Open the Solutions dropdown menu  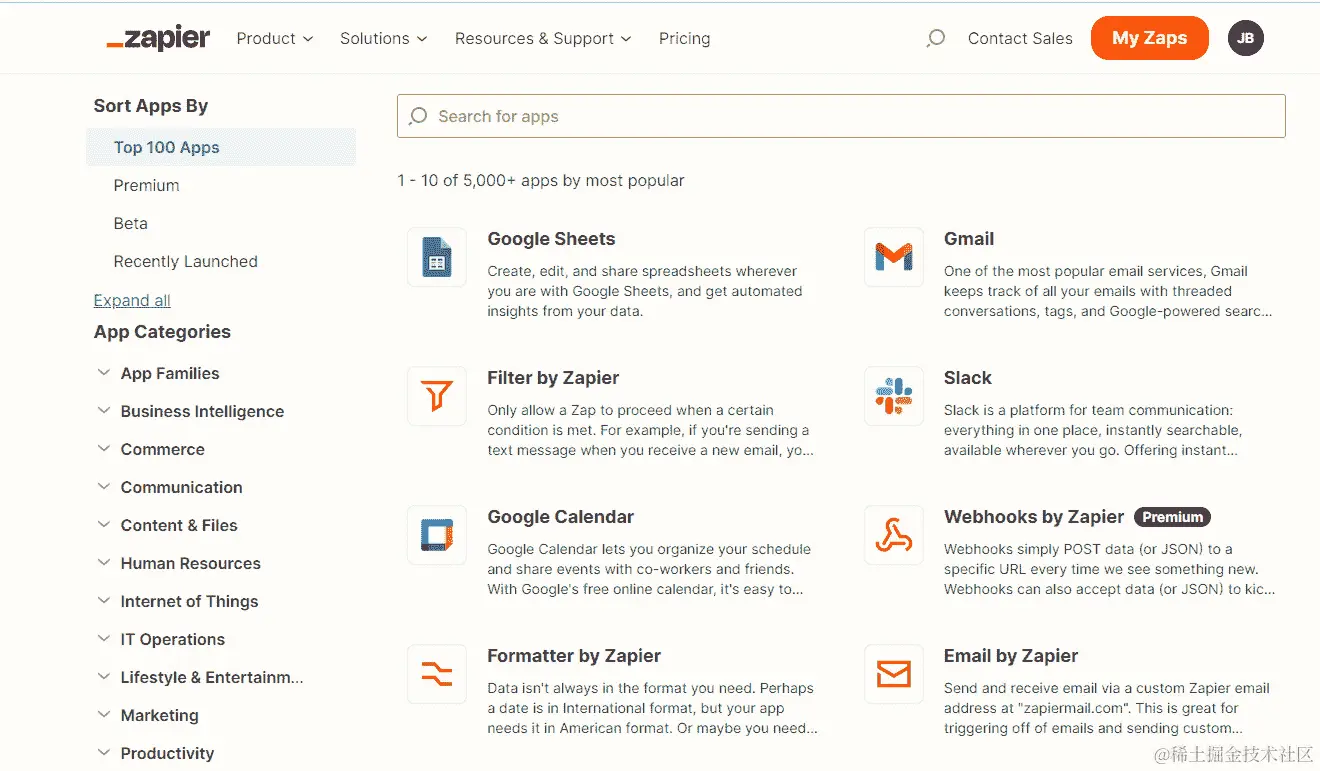point(384,39)
